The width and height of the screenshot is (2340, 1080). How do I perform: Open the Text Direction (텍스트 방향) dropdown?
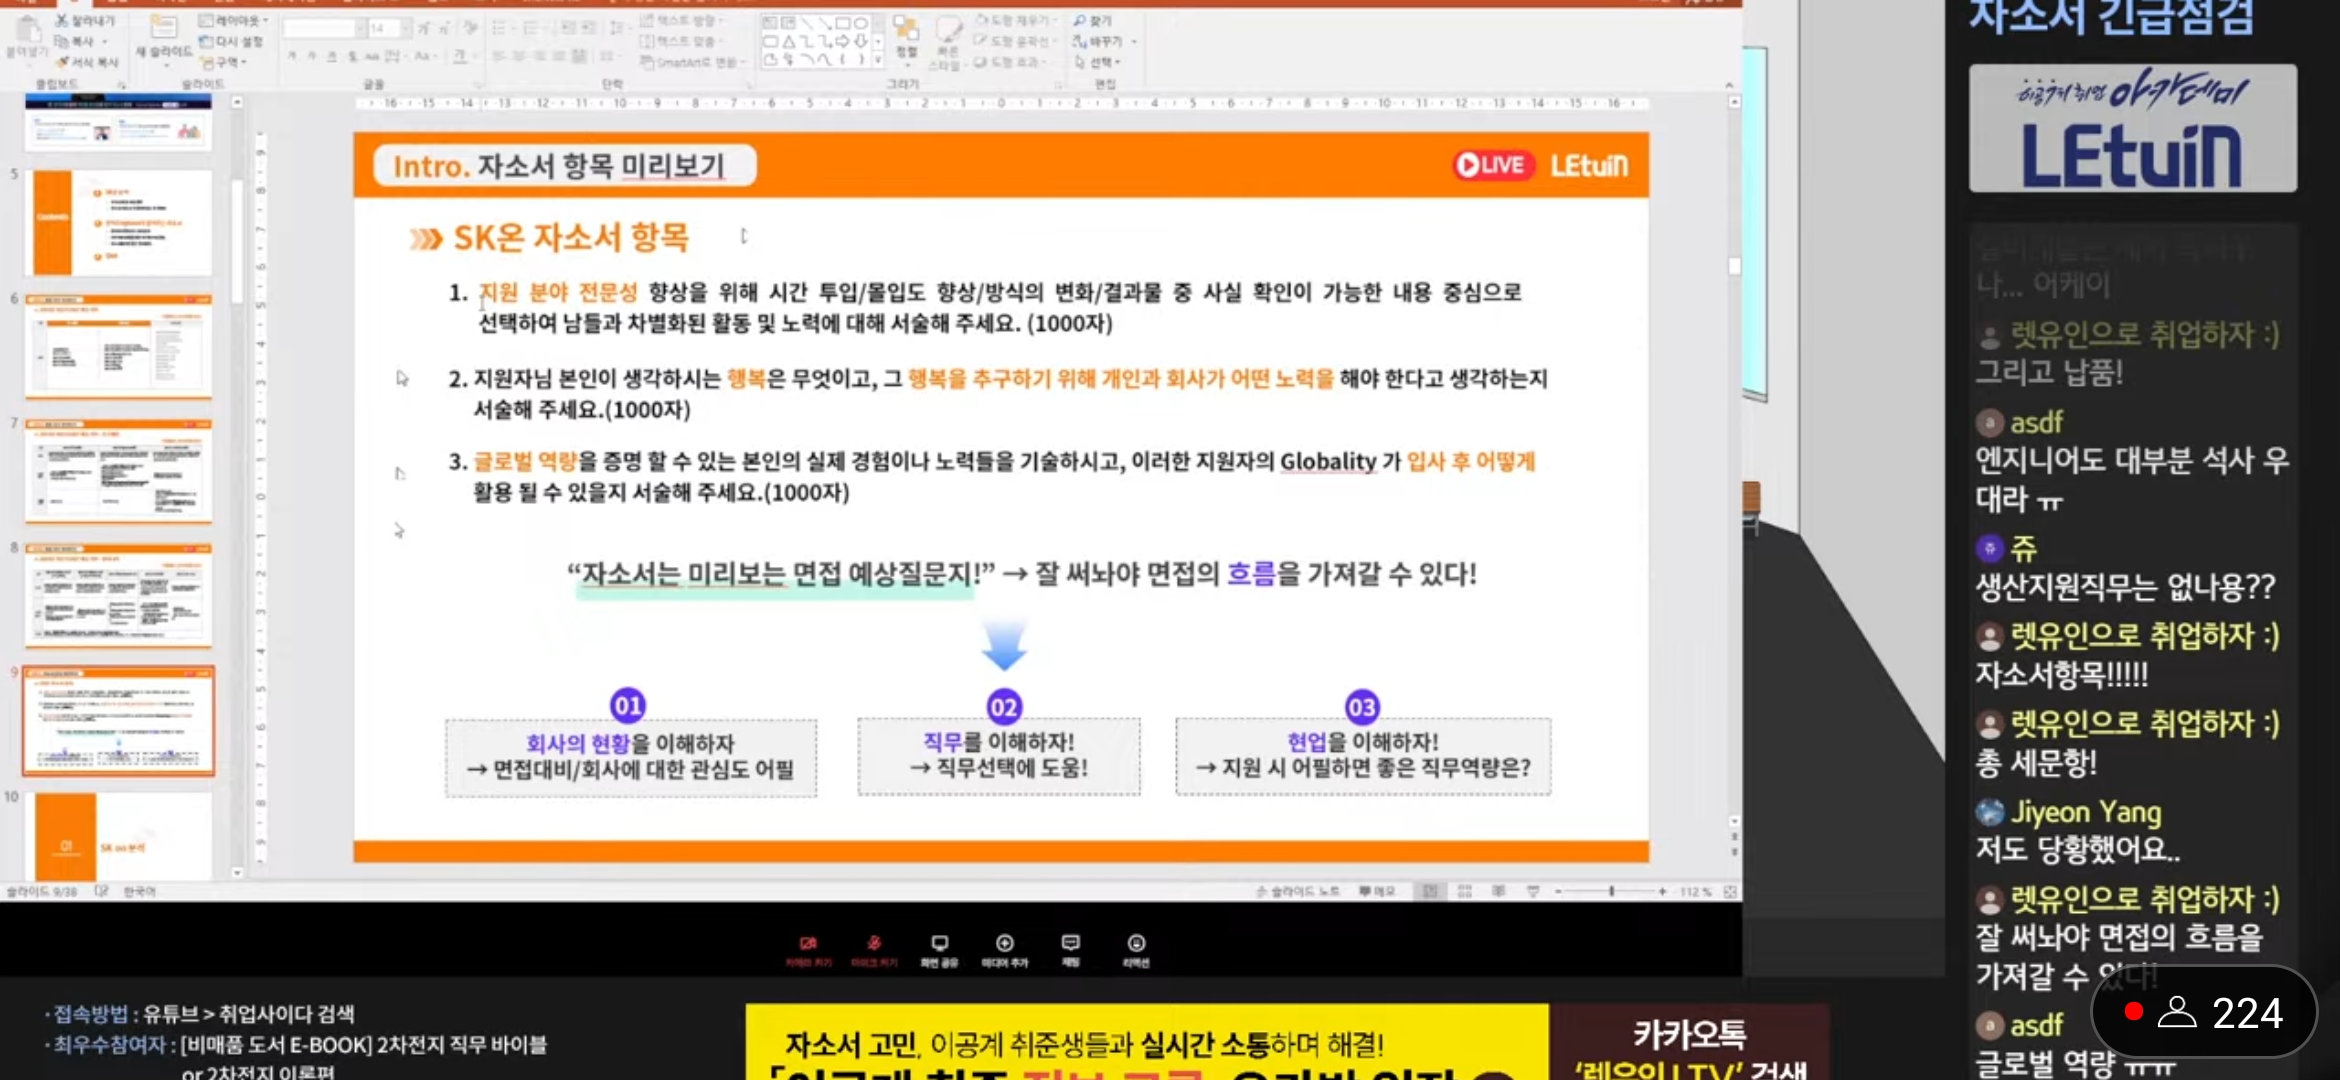tap(681, 20)
